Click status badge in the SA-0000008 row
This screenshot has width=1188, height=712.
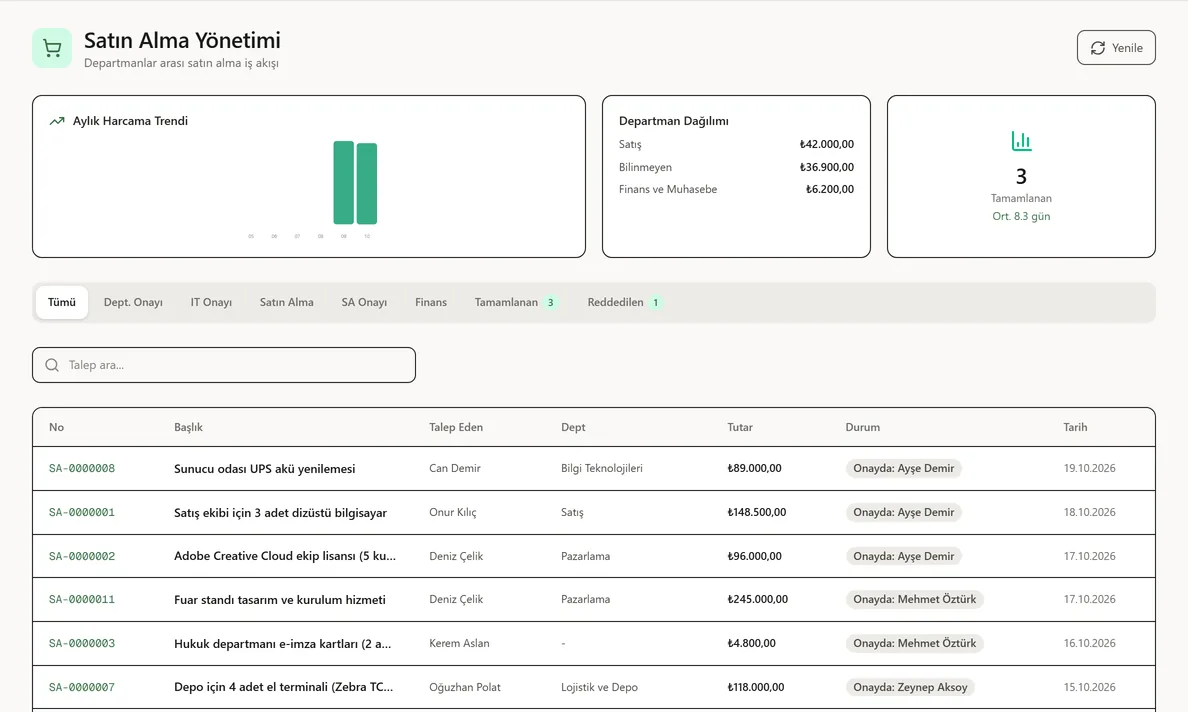904,468
